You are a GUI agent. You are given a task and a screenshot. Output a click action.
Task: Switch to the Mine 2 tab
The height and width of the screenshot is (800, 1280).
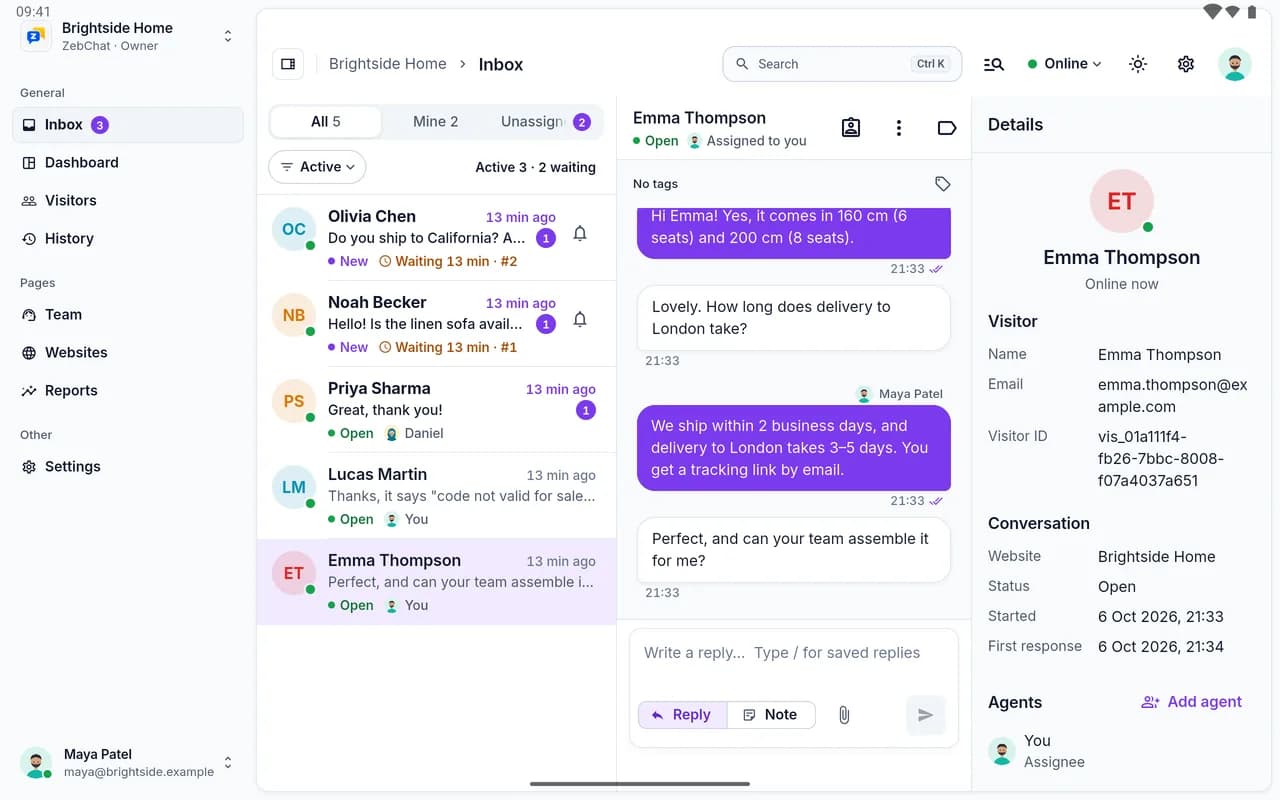[x=436, y=122]
